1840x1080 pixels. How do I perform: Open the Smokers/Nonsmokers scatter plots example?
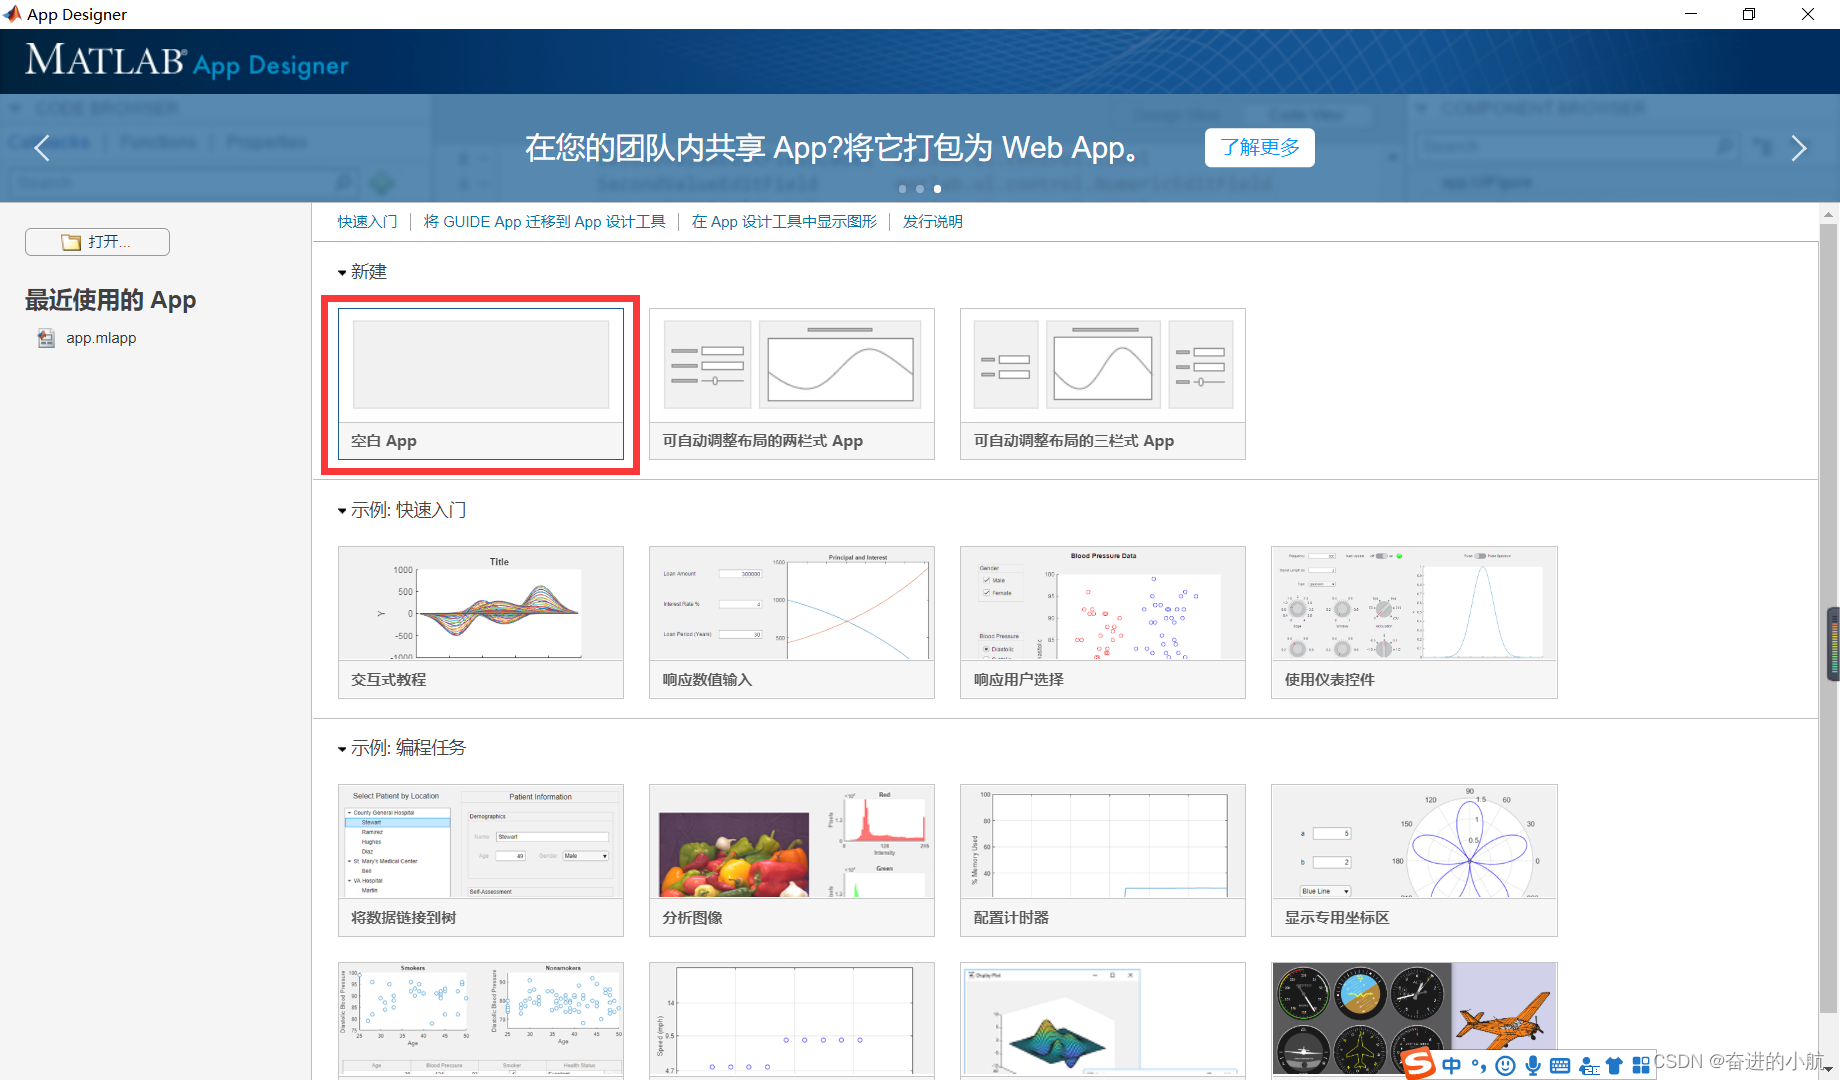481,1020
